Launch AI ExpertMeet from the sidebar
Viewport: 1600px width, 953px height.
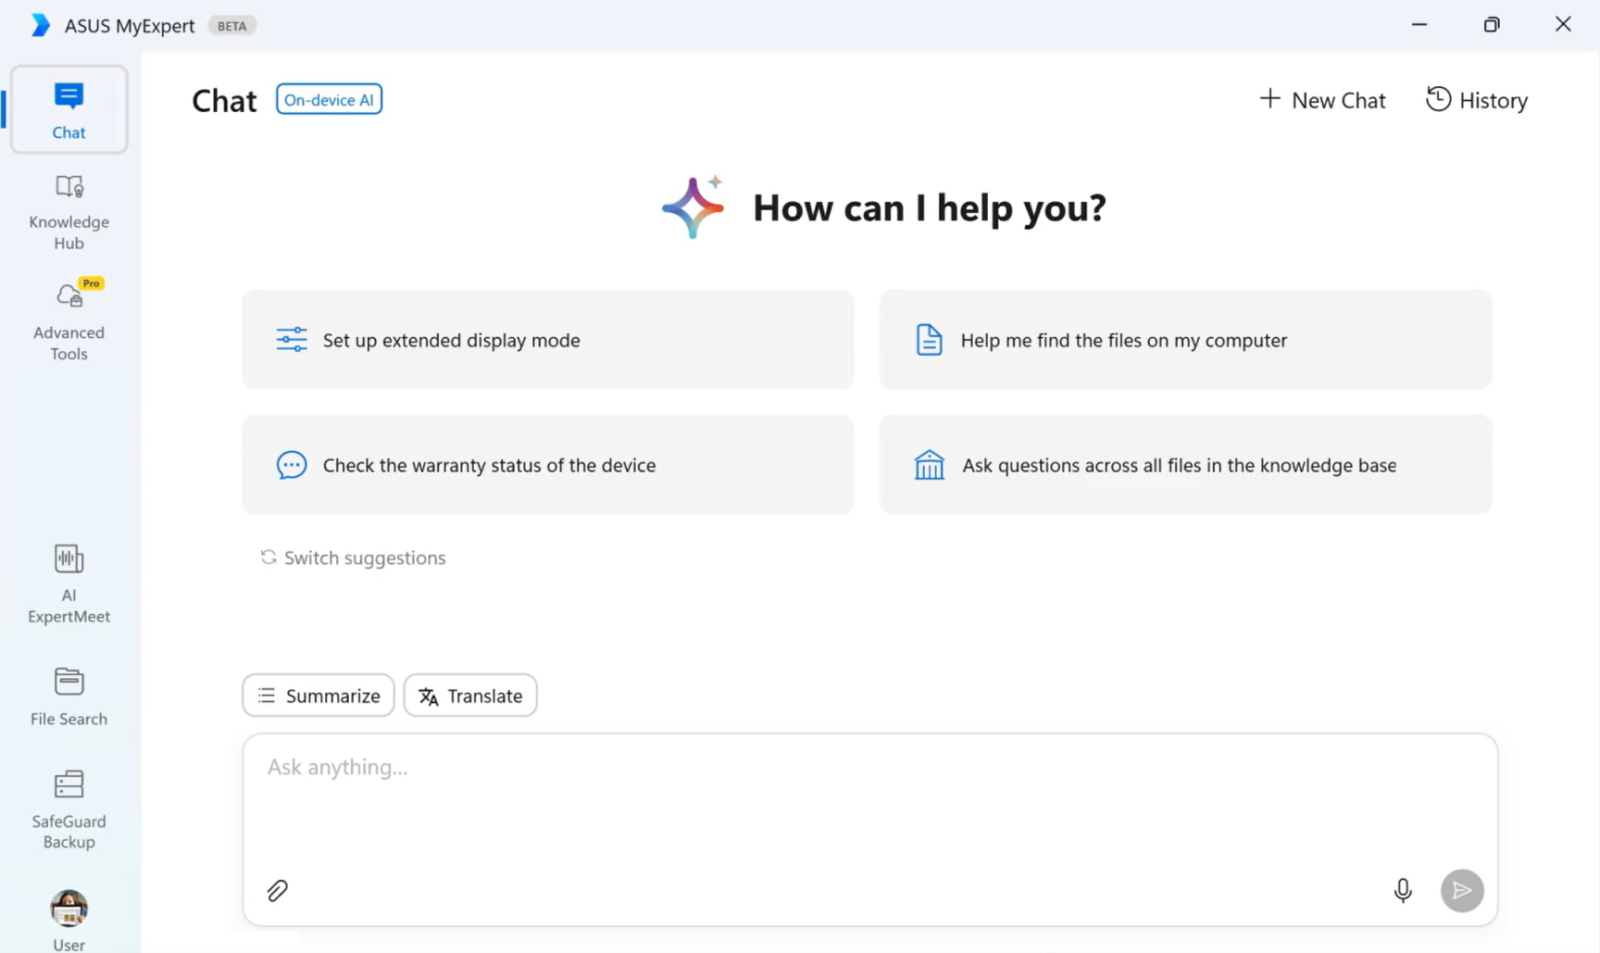[x=69, y=584]
